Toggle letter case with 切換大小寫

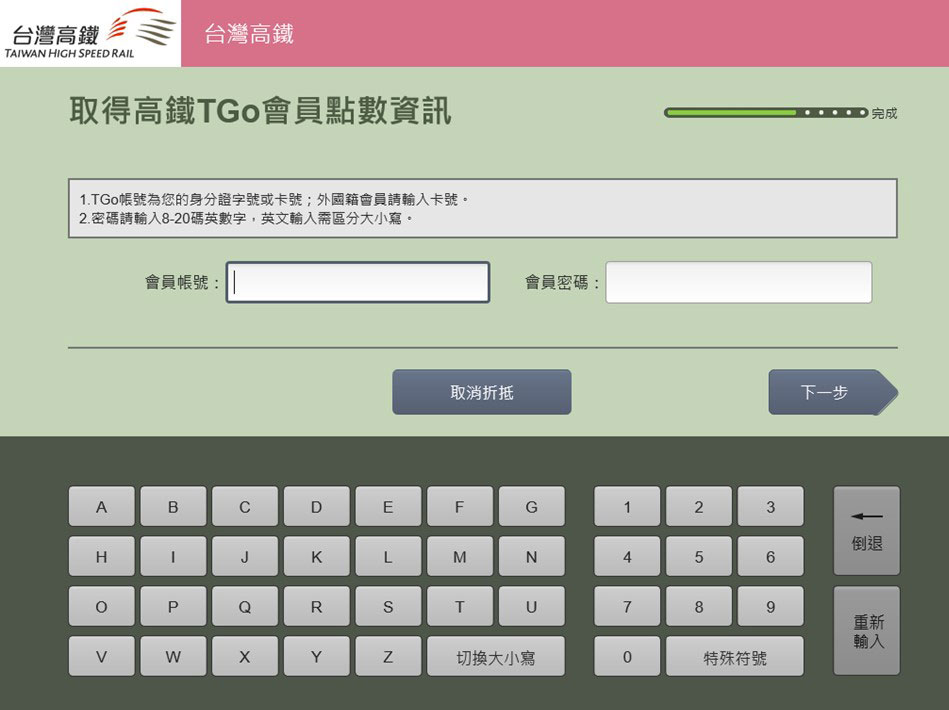(x=496, y=656)
